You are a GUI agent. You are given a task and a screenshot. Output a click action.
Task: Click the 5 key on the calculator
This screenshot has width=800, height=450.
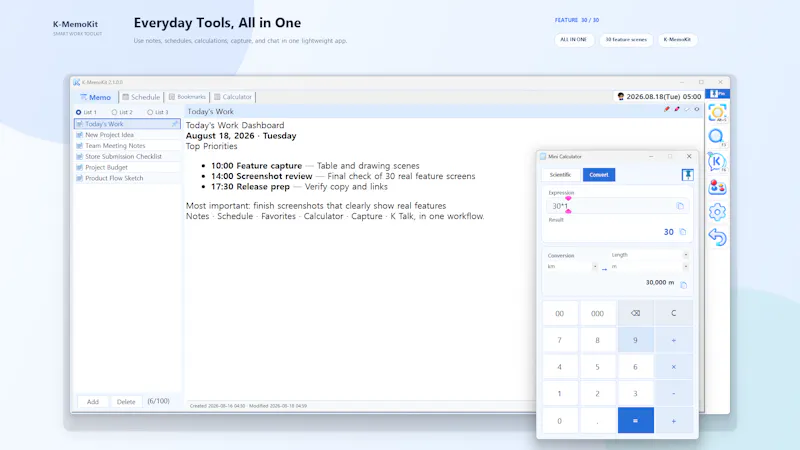click(x=597, y=367)
